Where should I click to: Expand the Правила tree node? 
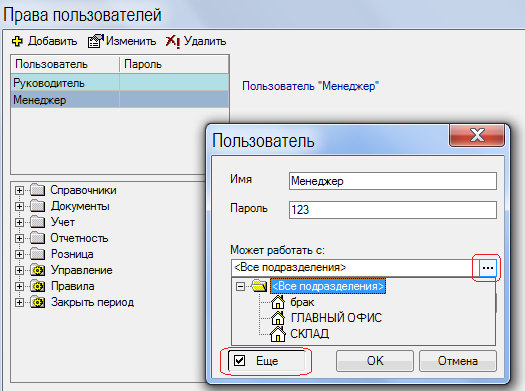(x=19, y=287)
